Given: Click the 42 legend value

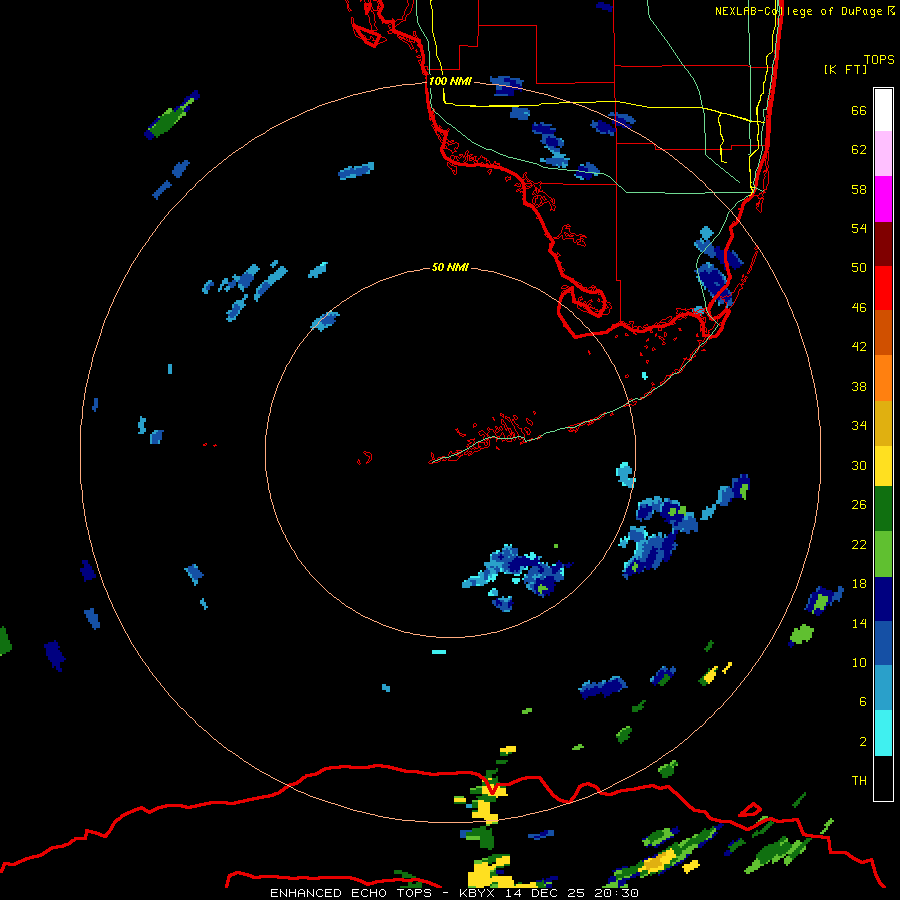Looking at the screenshot, I should [859, 346].
